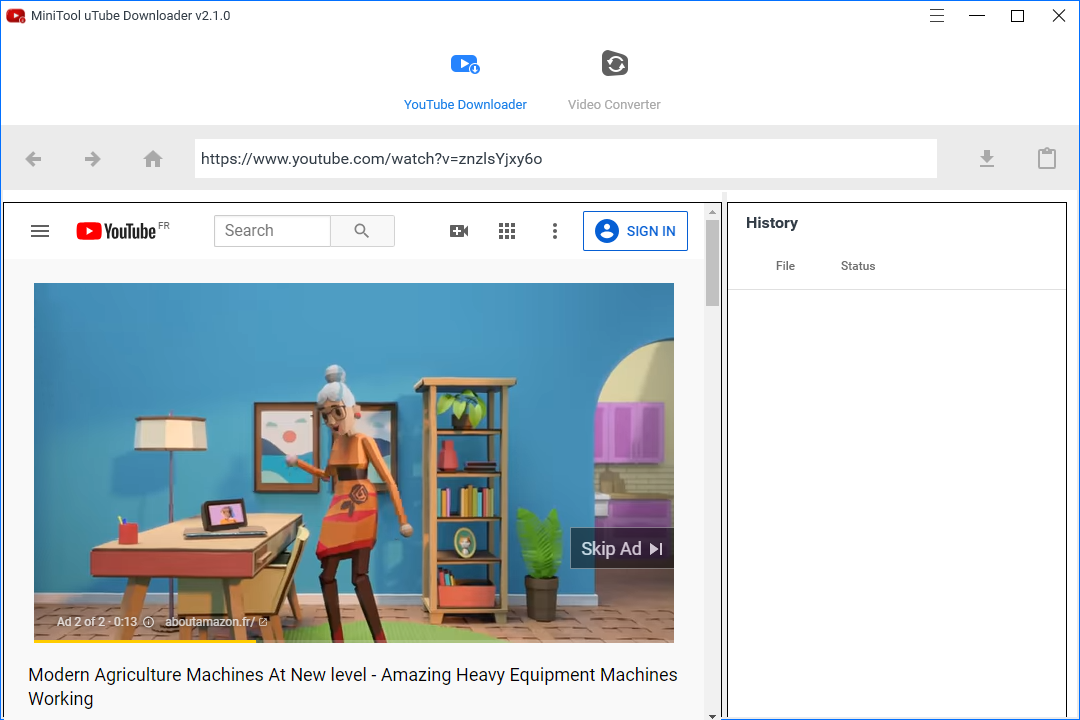Viewport: 1080px width, 720px height.
Task: Click the File column header in History
Action: [785, 266]
